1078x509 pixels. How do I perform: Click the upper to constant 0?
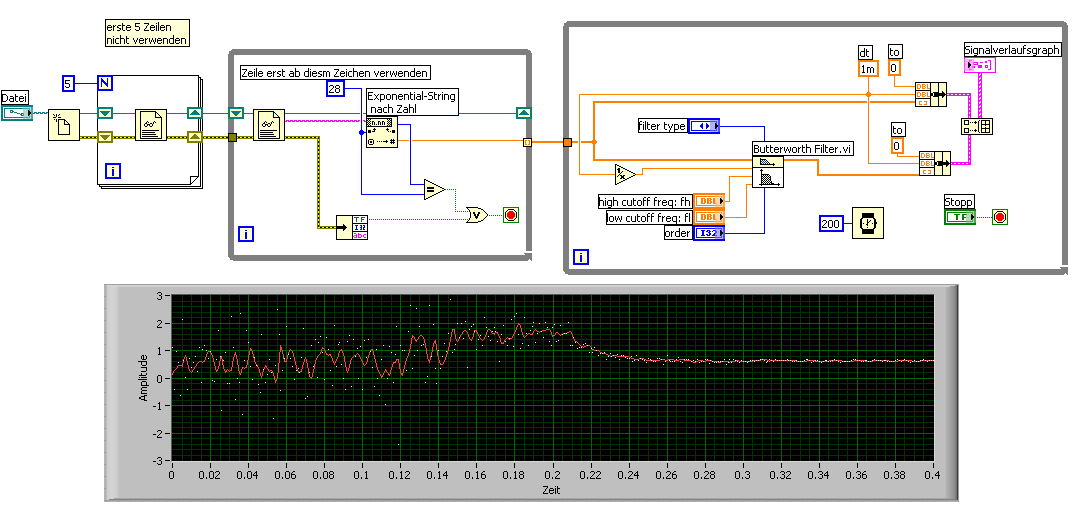point(894,67)
